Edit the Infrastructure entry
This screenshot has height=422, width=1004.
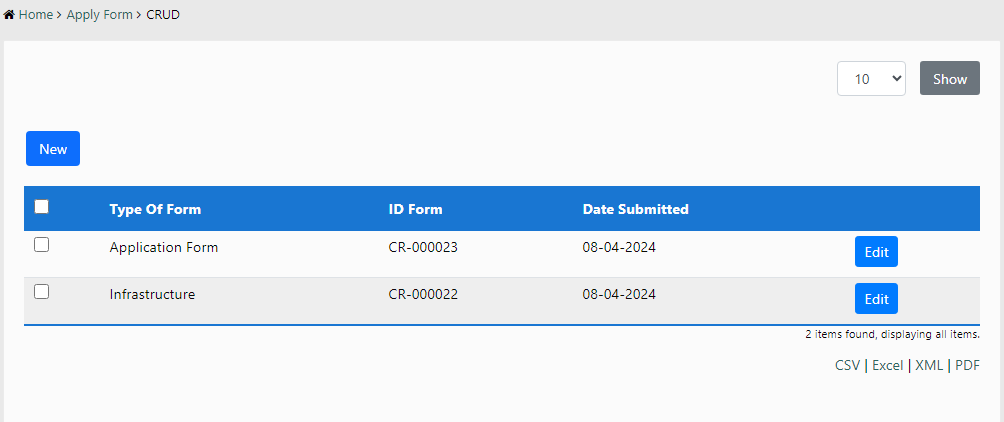[x=876, y=298]
